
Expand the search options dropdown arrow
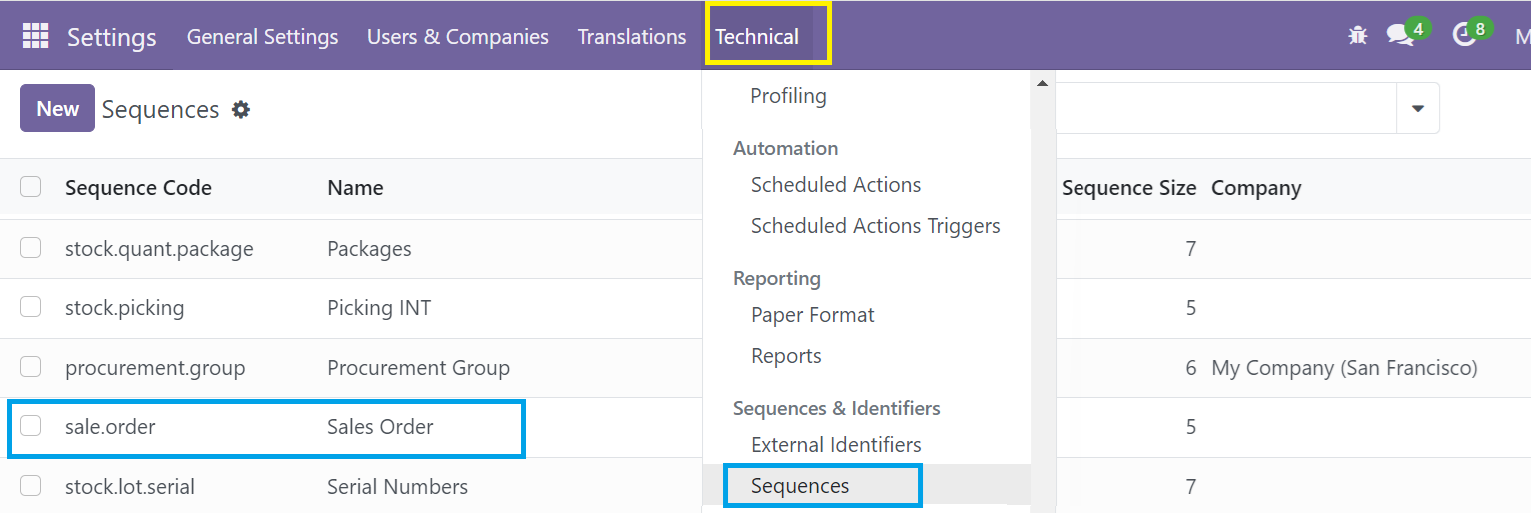pos(1418,108)
